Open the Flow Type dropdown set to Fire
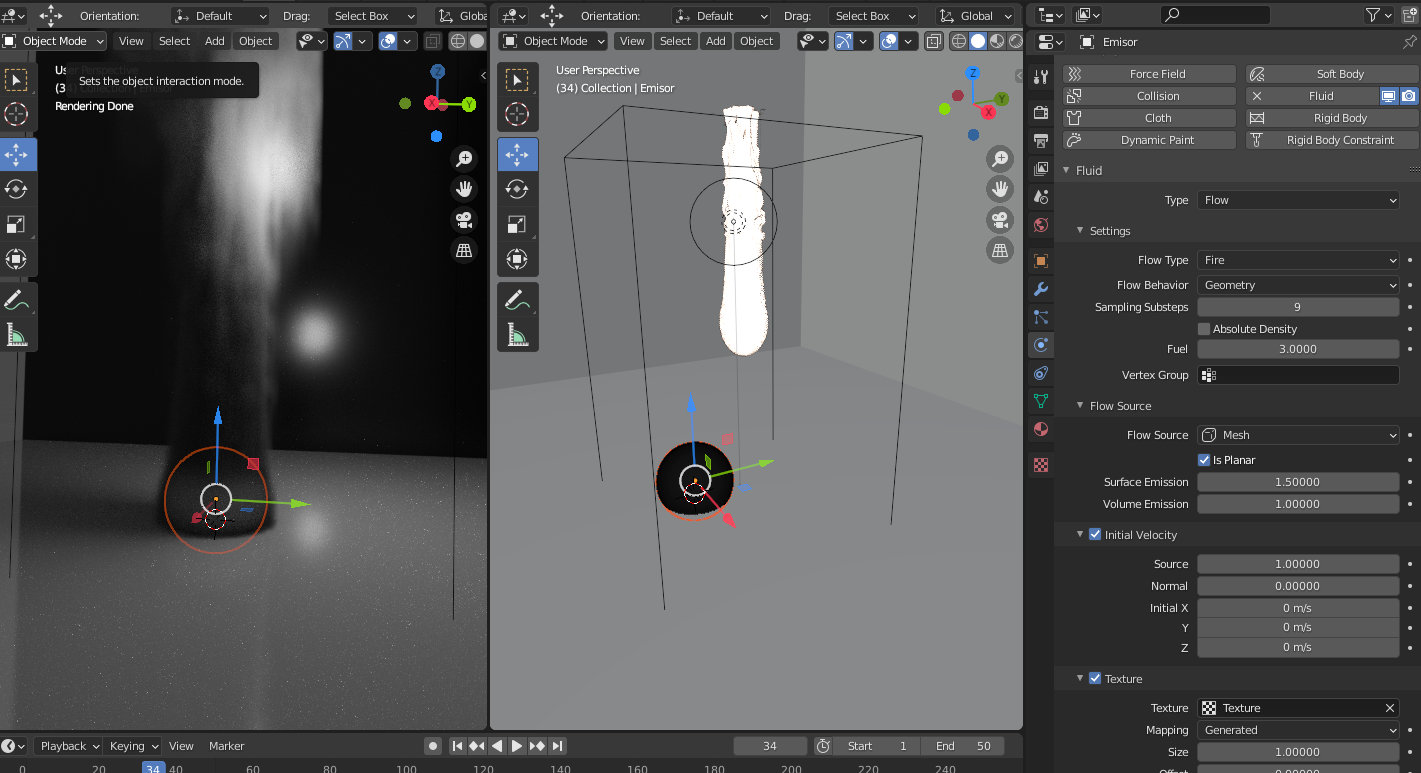This screenshot has height=773, width=1421. pyautogui.click(x=1299, y=260)
